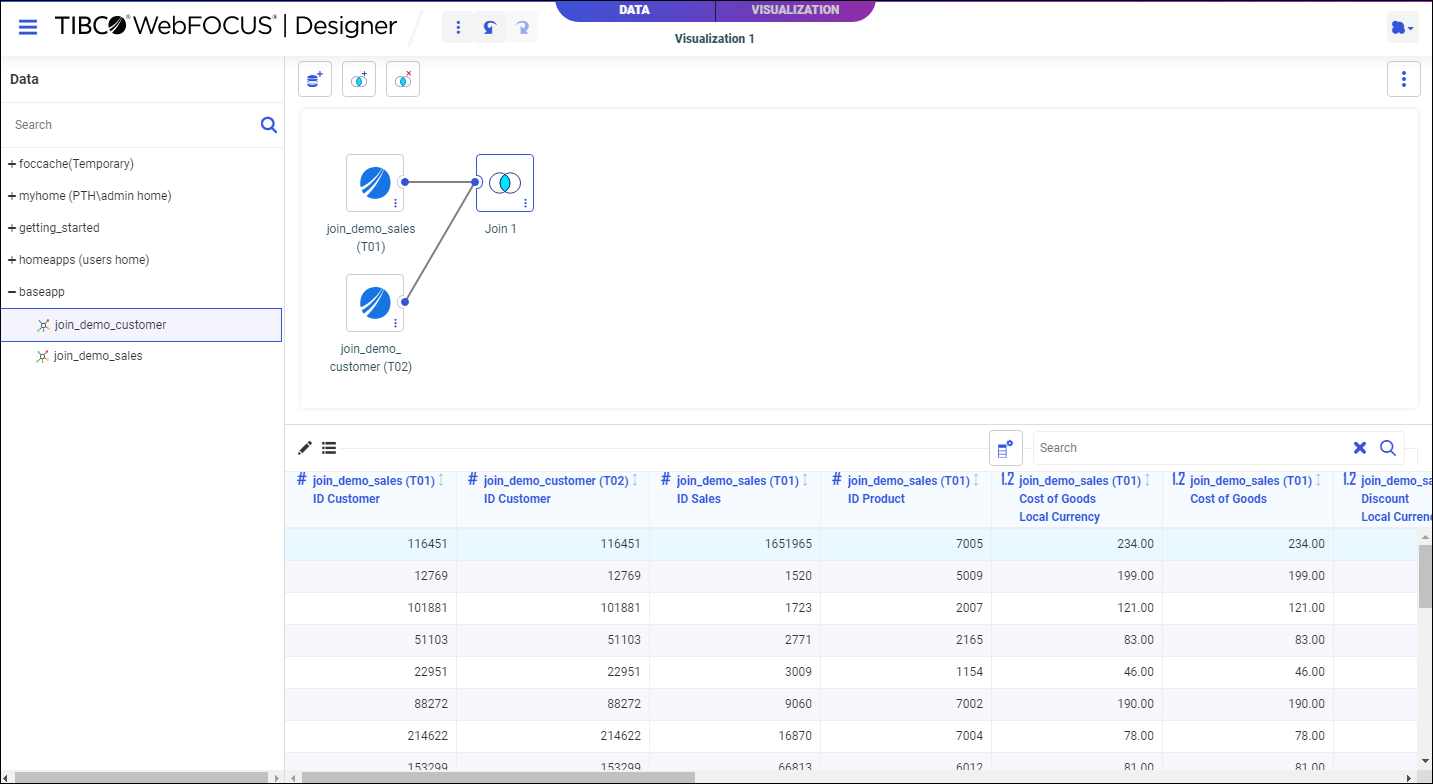The width and height of the screenshot is (1433, 784).
Task: Click ID Product cell 7002
Action: click(x=906, y=704)
